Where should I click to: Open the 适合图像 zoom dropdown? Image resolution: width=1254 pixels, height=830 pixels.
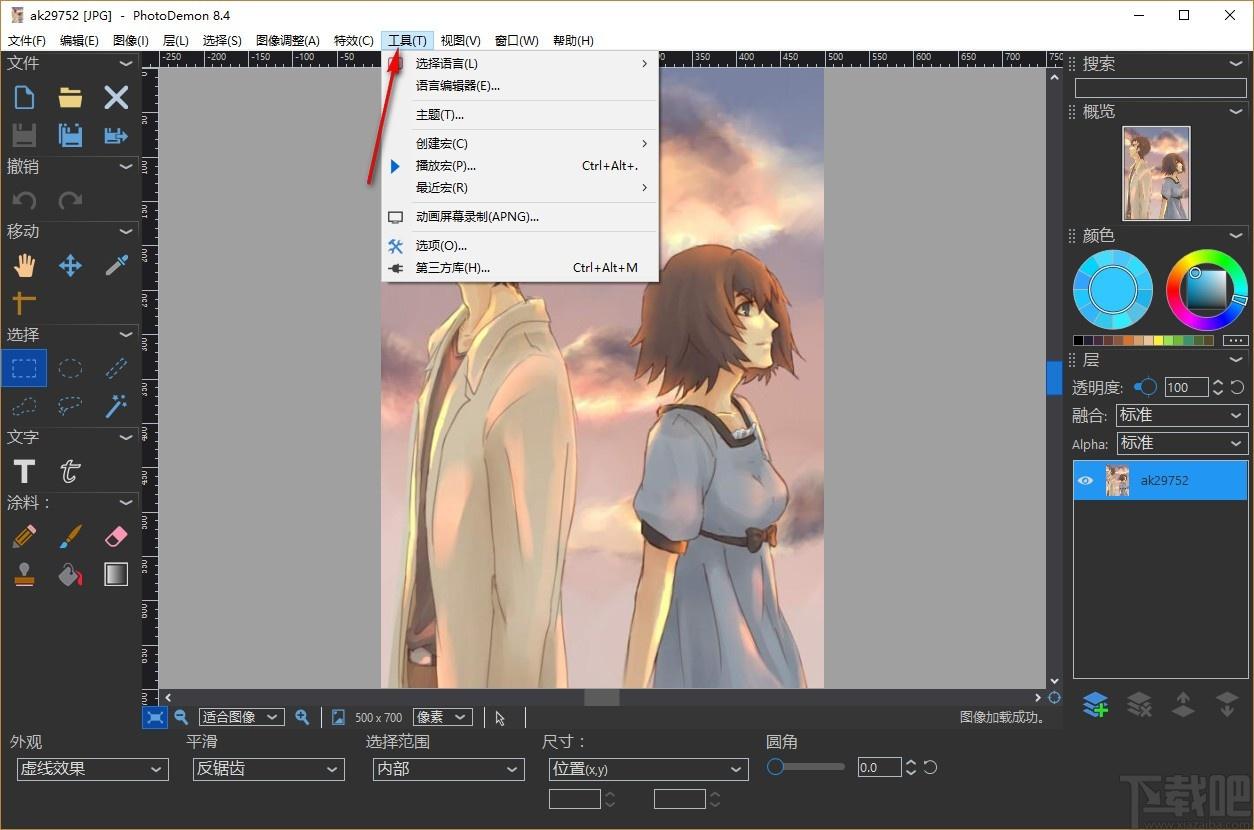coord(241,717)
